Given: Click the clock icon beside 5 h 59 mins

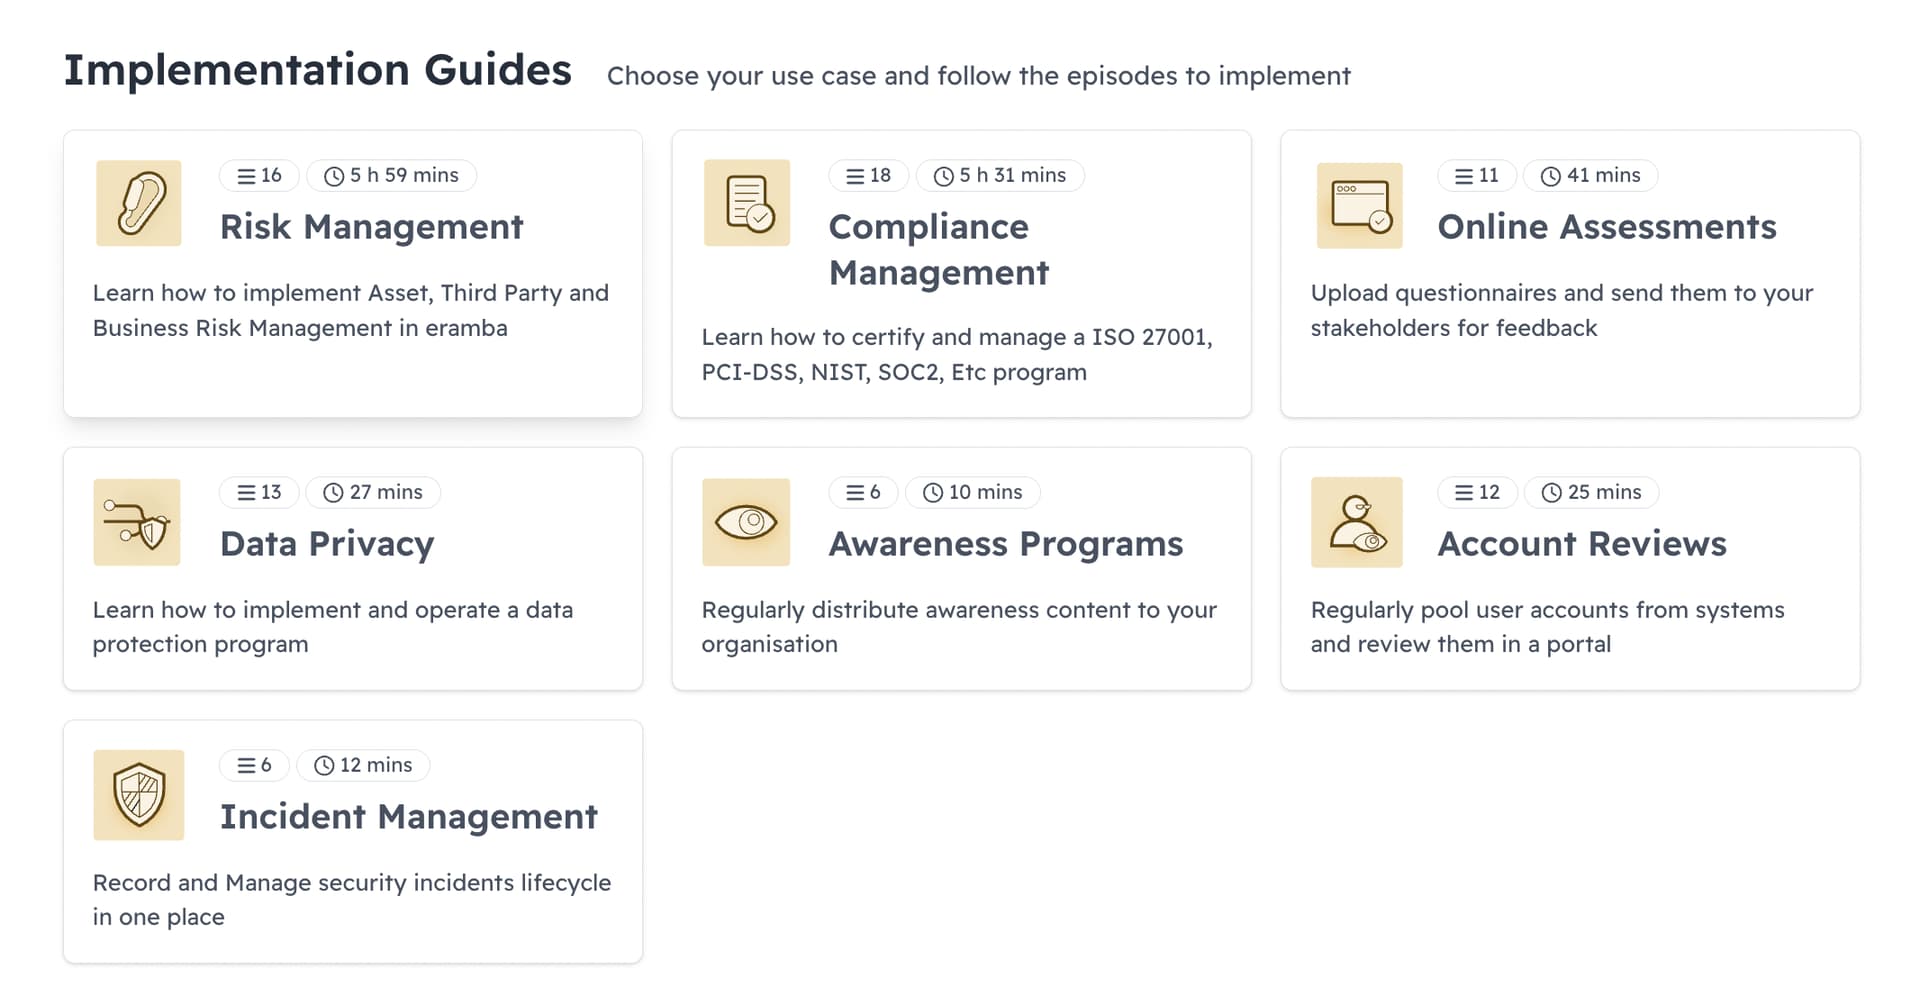Looking at the screenshot, I should coord(334,176).
